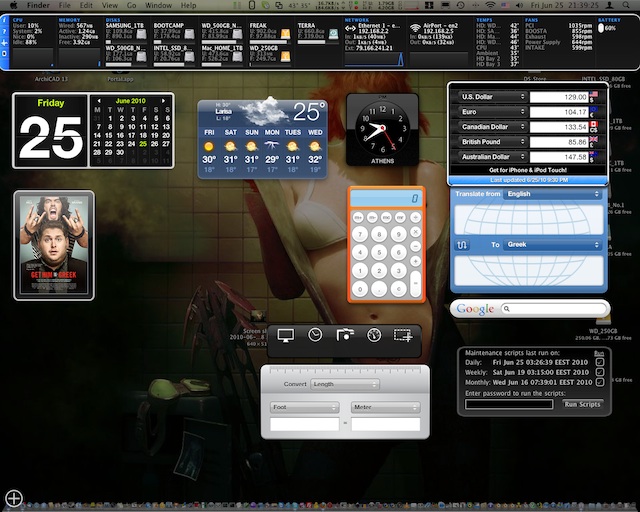The image size is (640, 512).
Task: Open the British Pound currency dropdown
Action: (492, 142)
